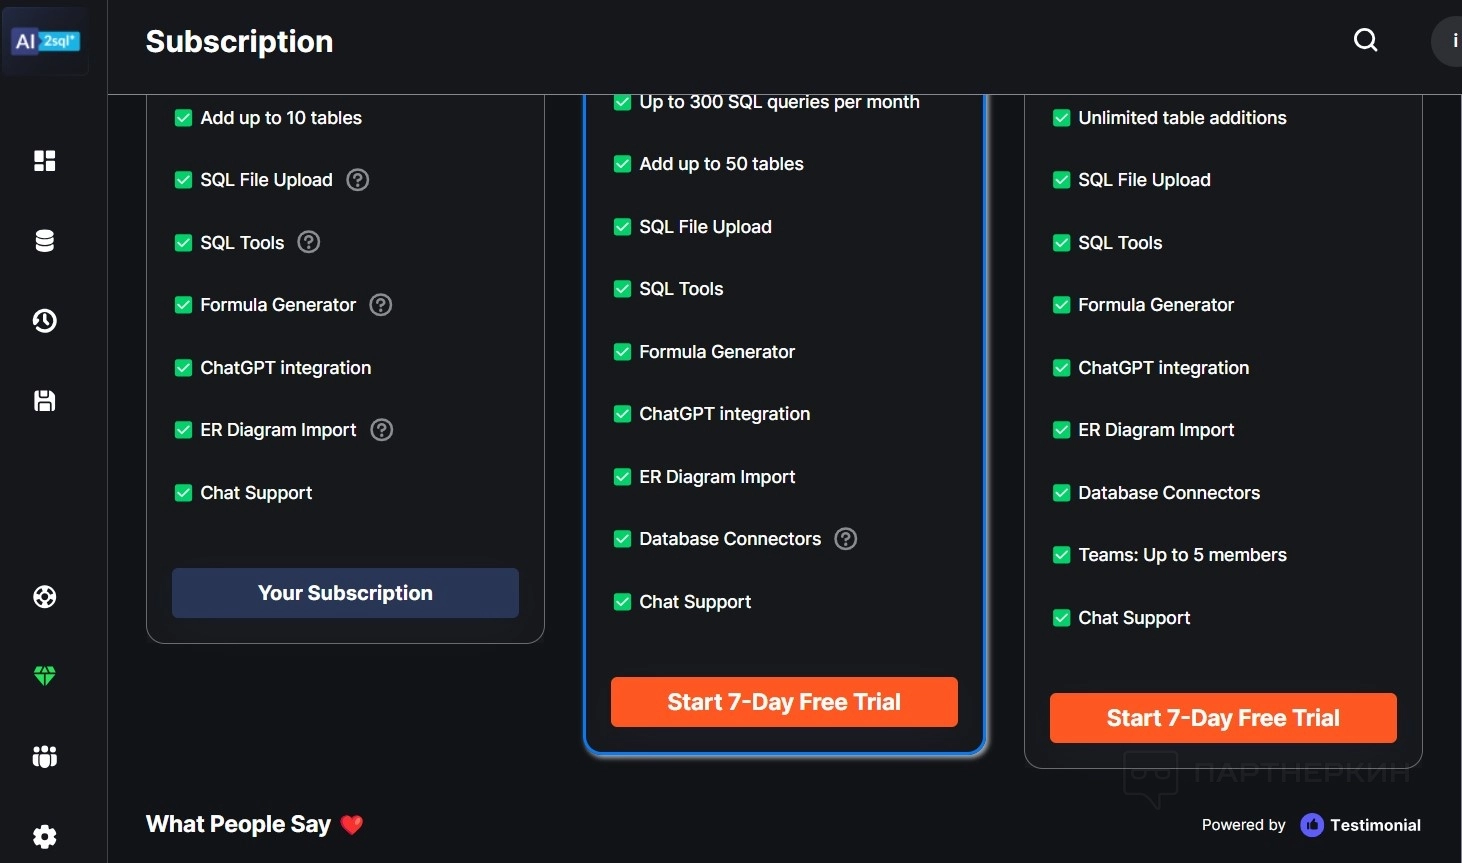Open the teams people icon in sidebar
1462x863 pixels.
(45, 757)
